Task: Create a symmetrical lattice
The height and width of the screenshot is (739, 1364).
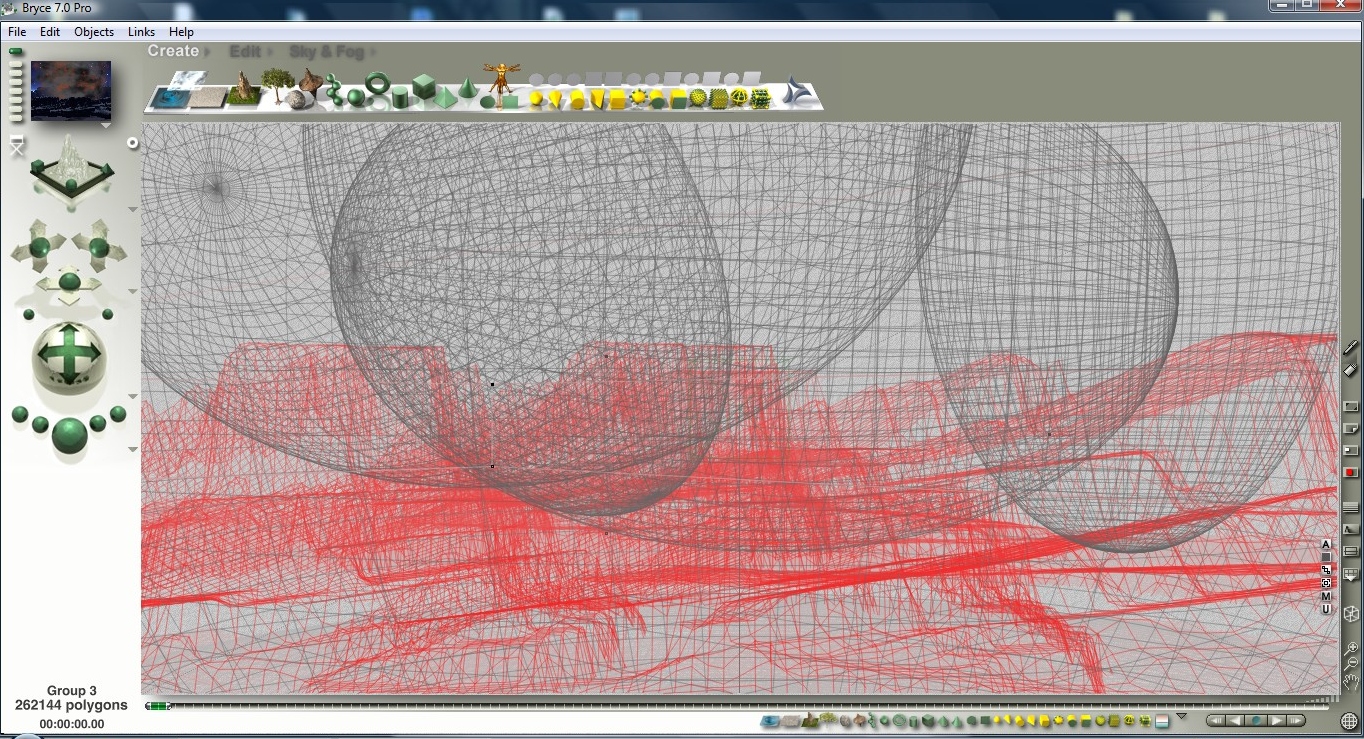Action: 312,81
